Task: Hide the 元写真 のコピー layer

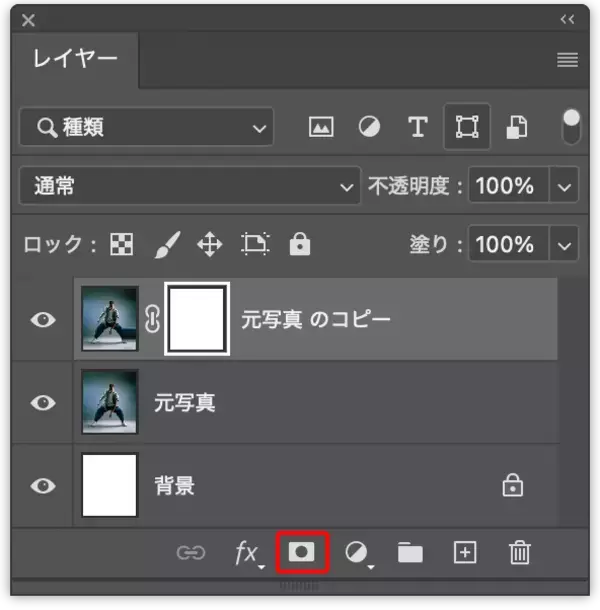Action: (x=43, y=319)
